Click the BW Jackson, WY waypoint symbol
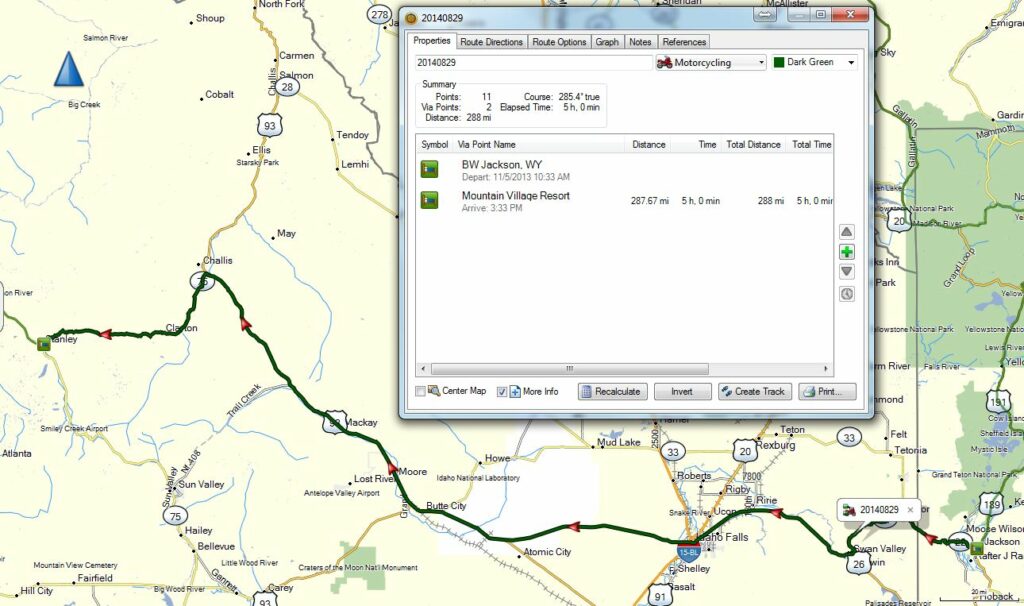This screenshot has width=1024, height=606. tap(429, 168)
